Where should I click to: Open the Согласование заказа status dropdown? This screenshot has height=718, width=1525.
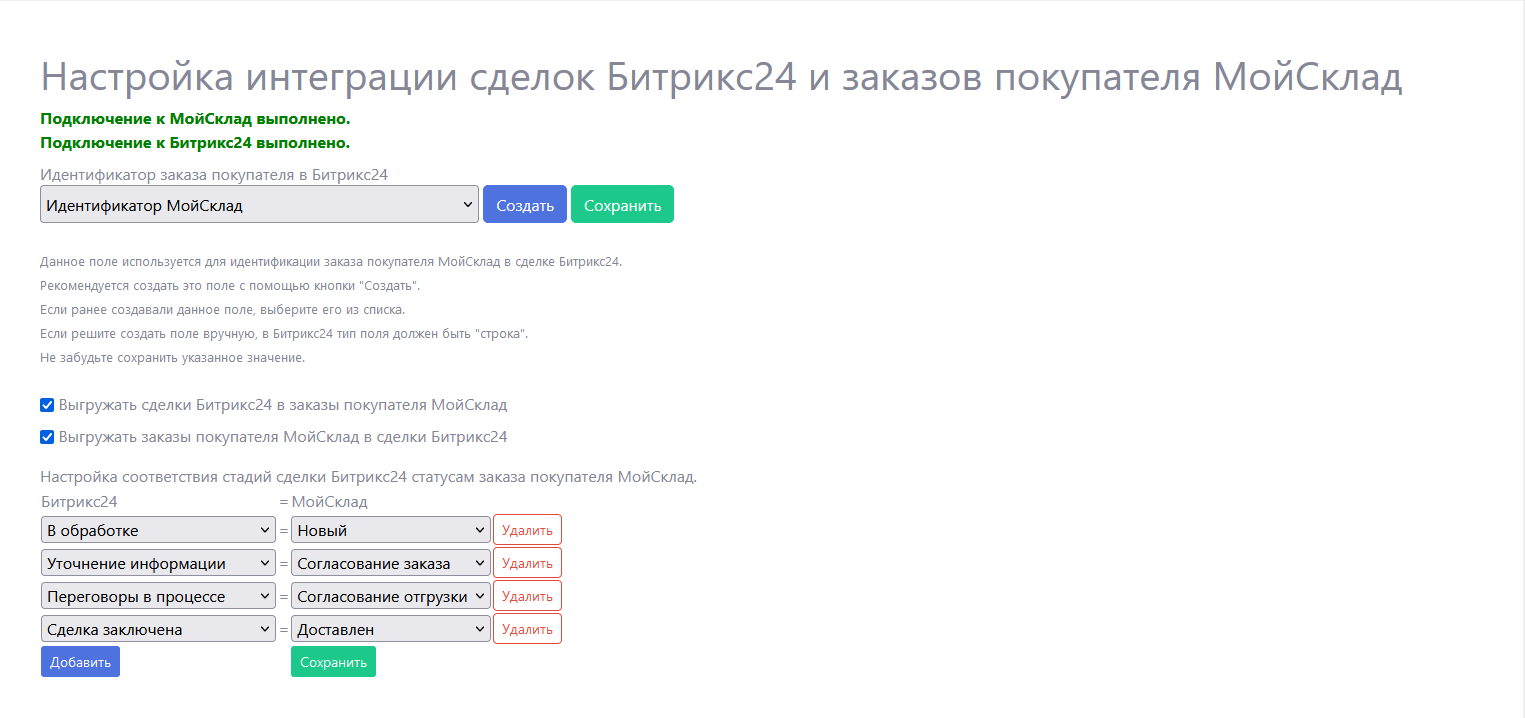tap(391, 563)
